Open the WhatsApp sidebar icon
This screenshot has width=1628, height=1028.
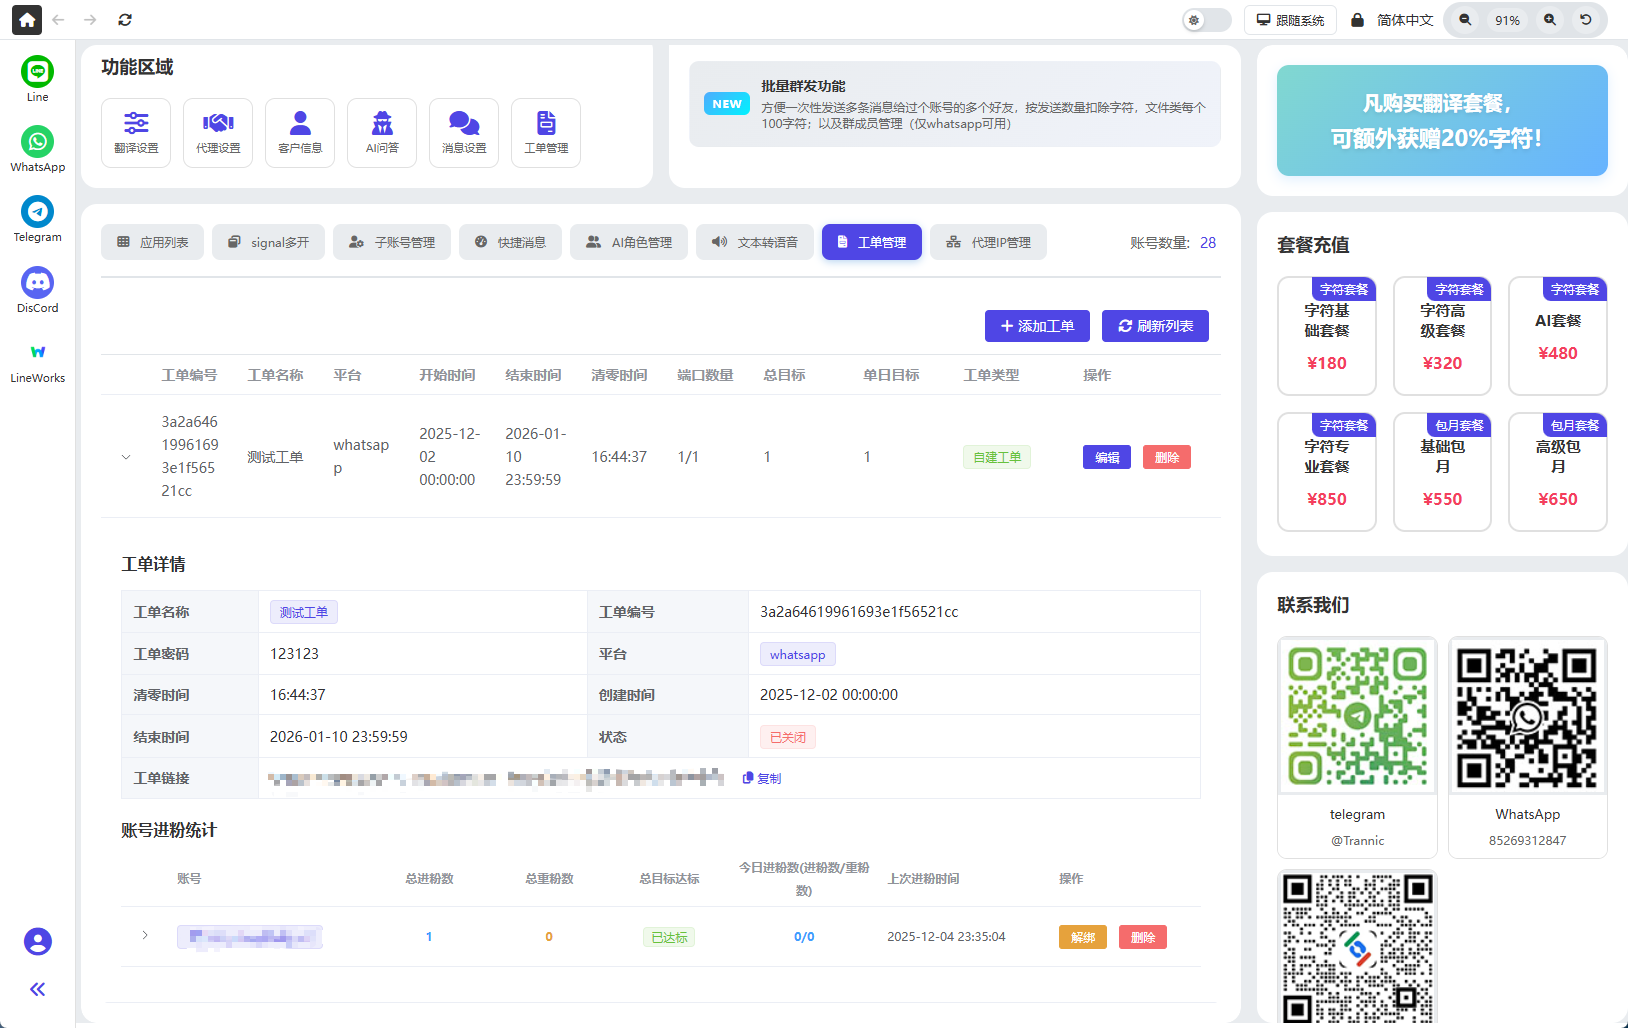tap(37, 142)
